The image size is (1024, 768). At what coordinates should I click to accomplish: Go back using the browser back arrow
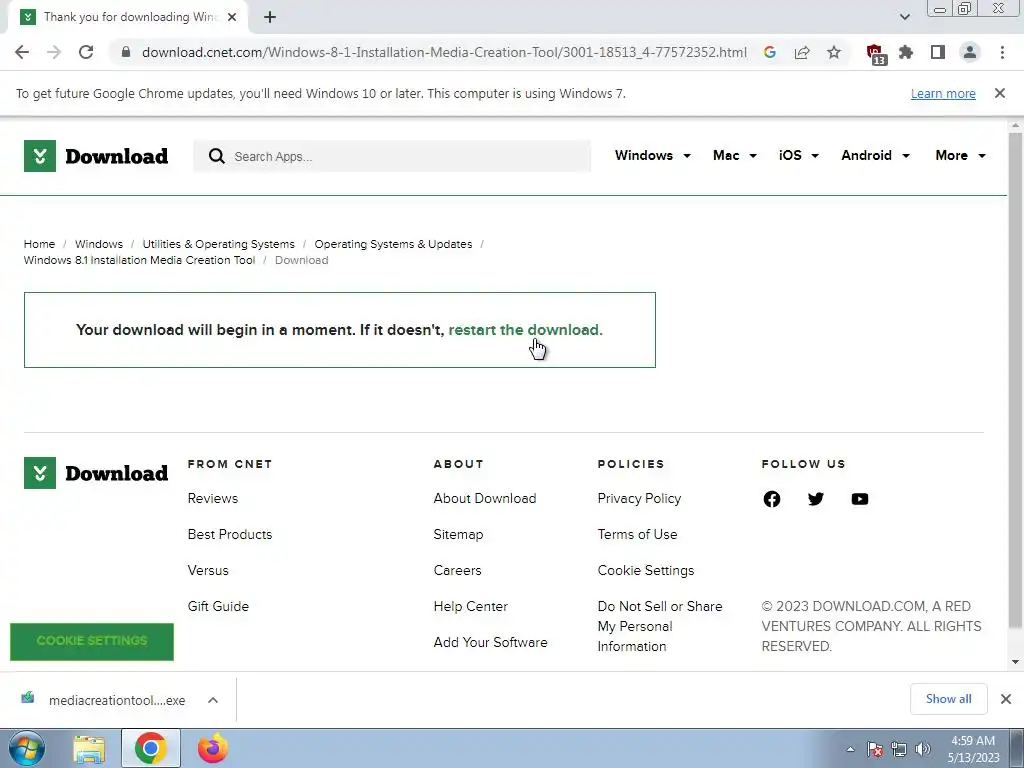point(22,52)
